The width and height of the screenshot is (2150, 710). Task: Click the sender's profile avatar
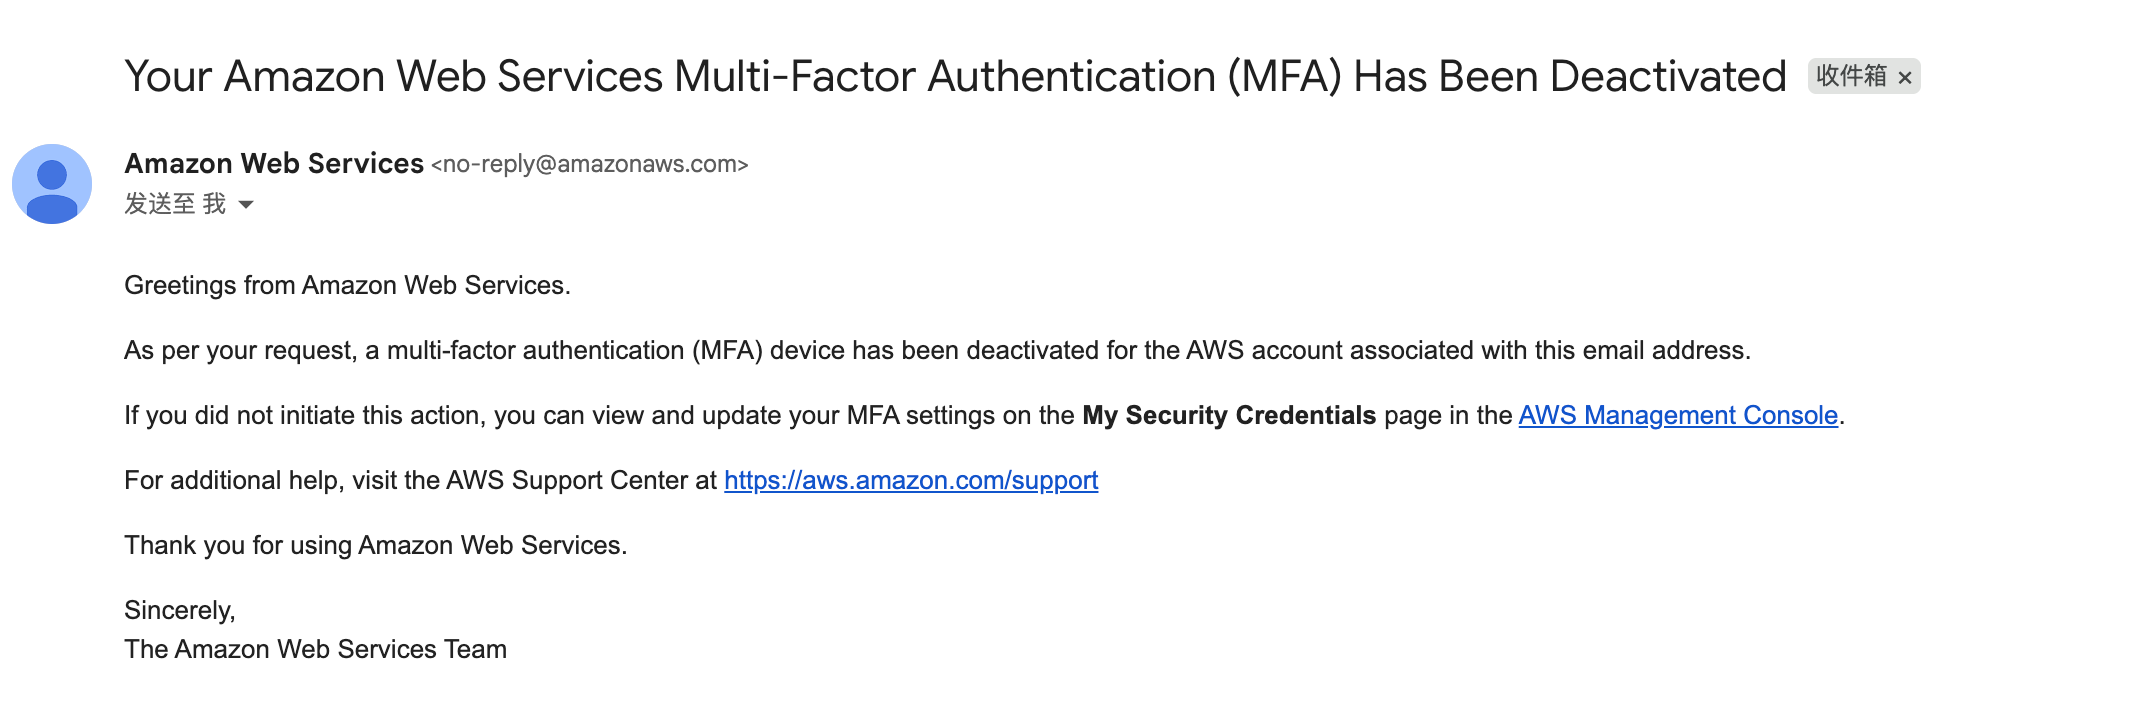[x=52, y=184]
